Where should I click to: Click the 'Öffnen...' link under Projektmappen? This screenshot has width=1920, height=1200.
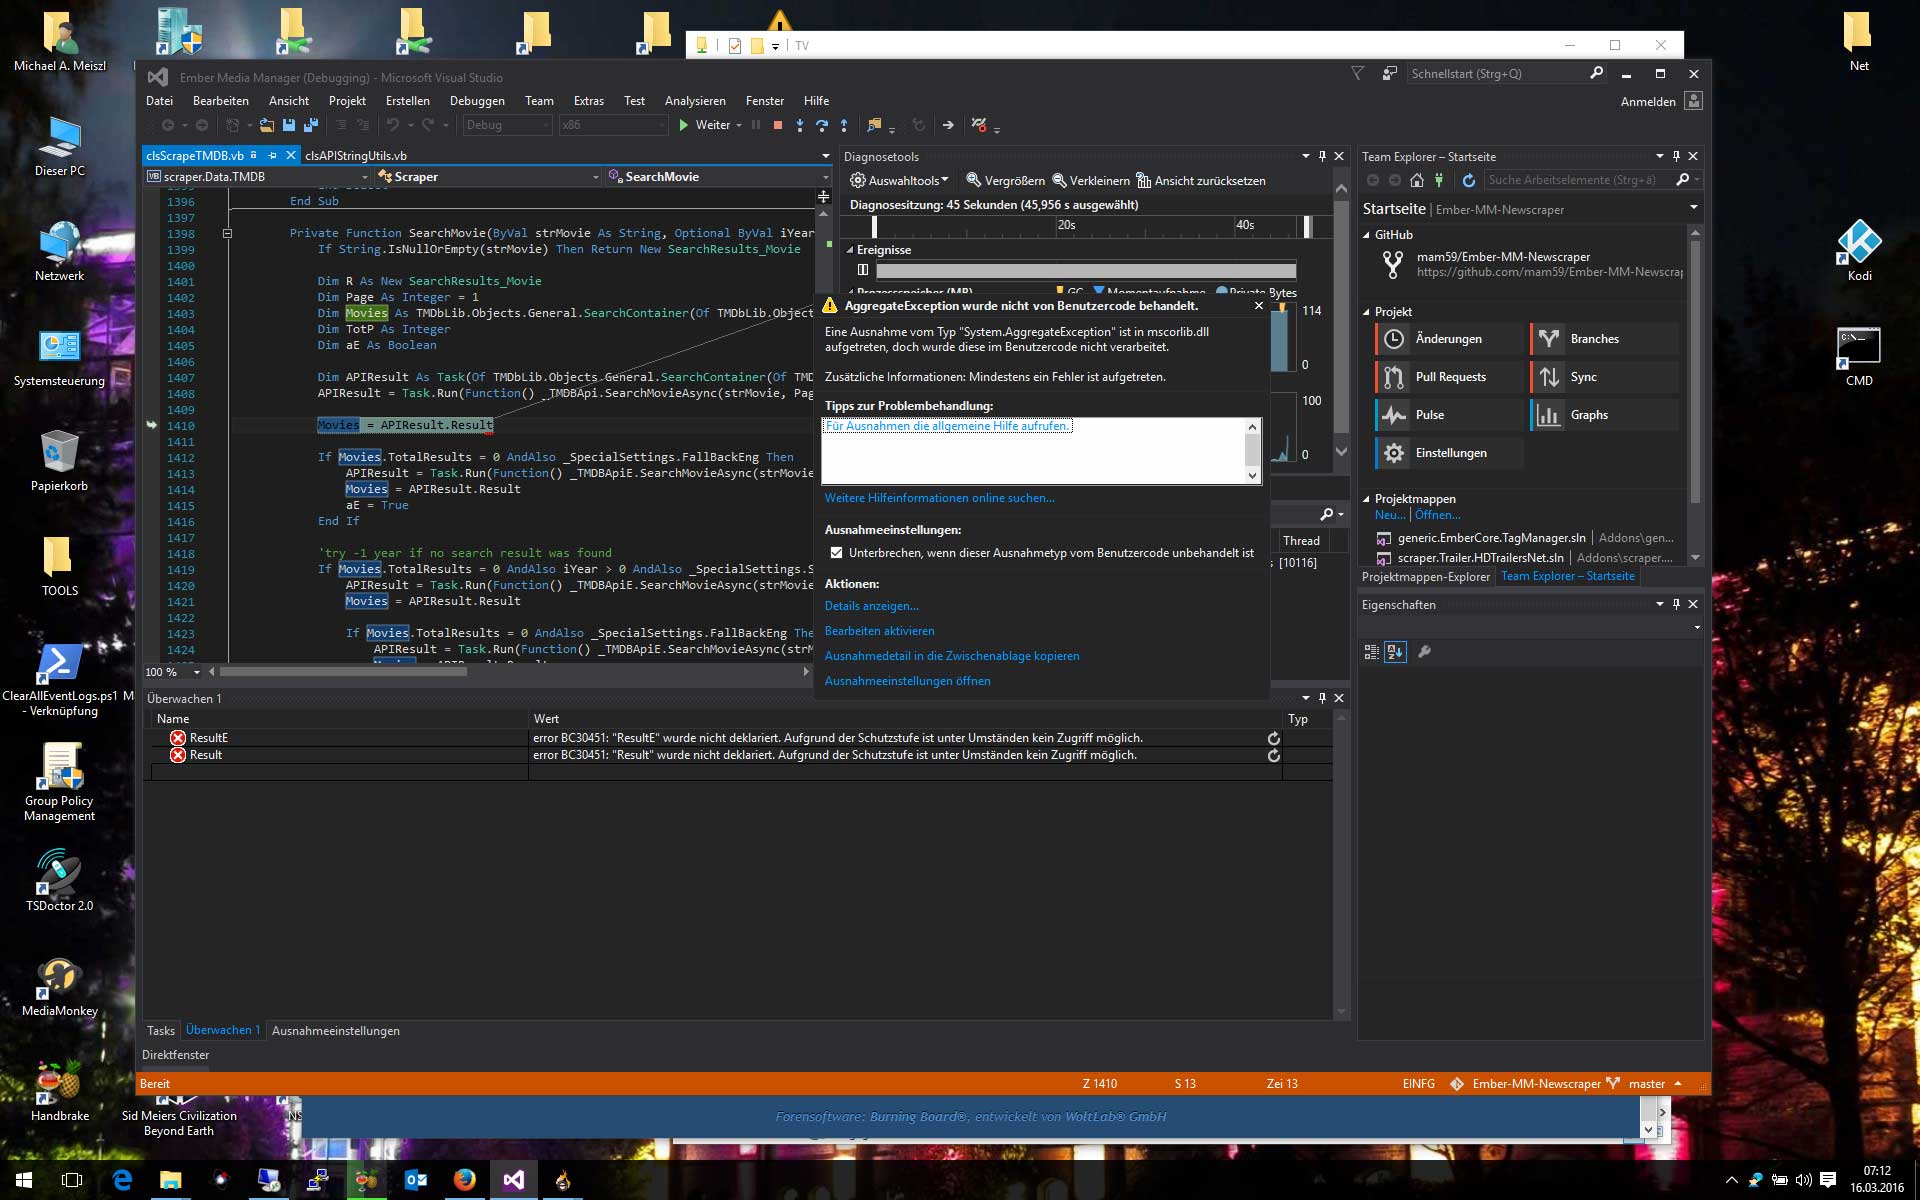(x=1437, y=515)
